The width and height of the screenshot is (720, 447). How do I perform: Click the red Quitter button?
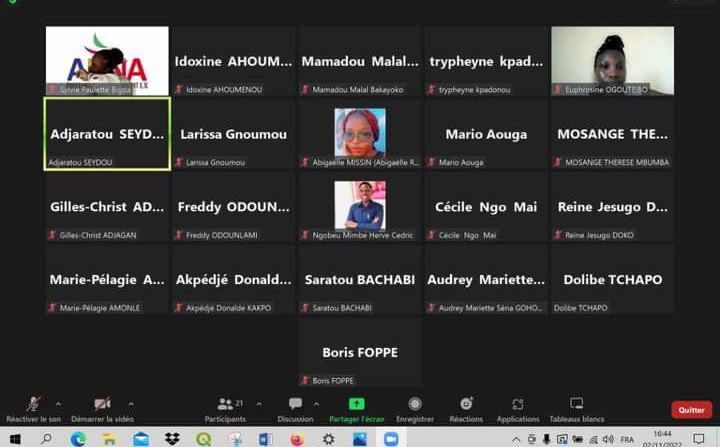[691, 410]
